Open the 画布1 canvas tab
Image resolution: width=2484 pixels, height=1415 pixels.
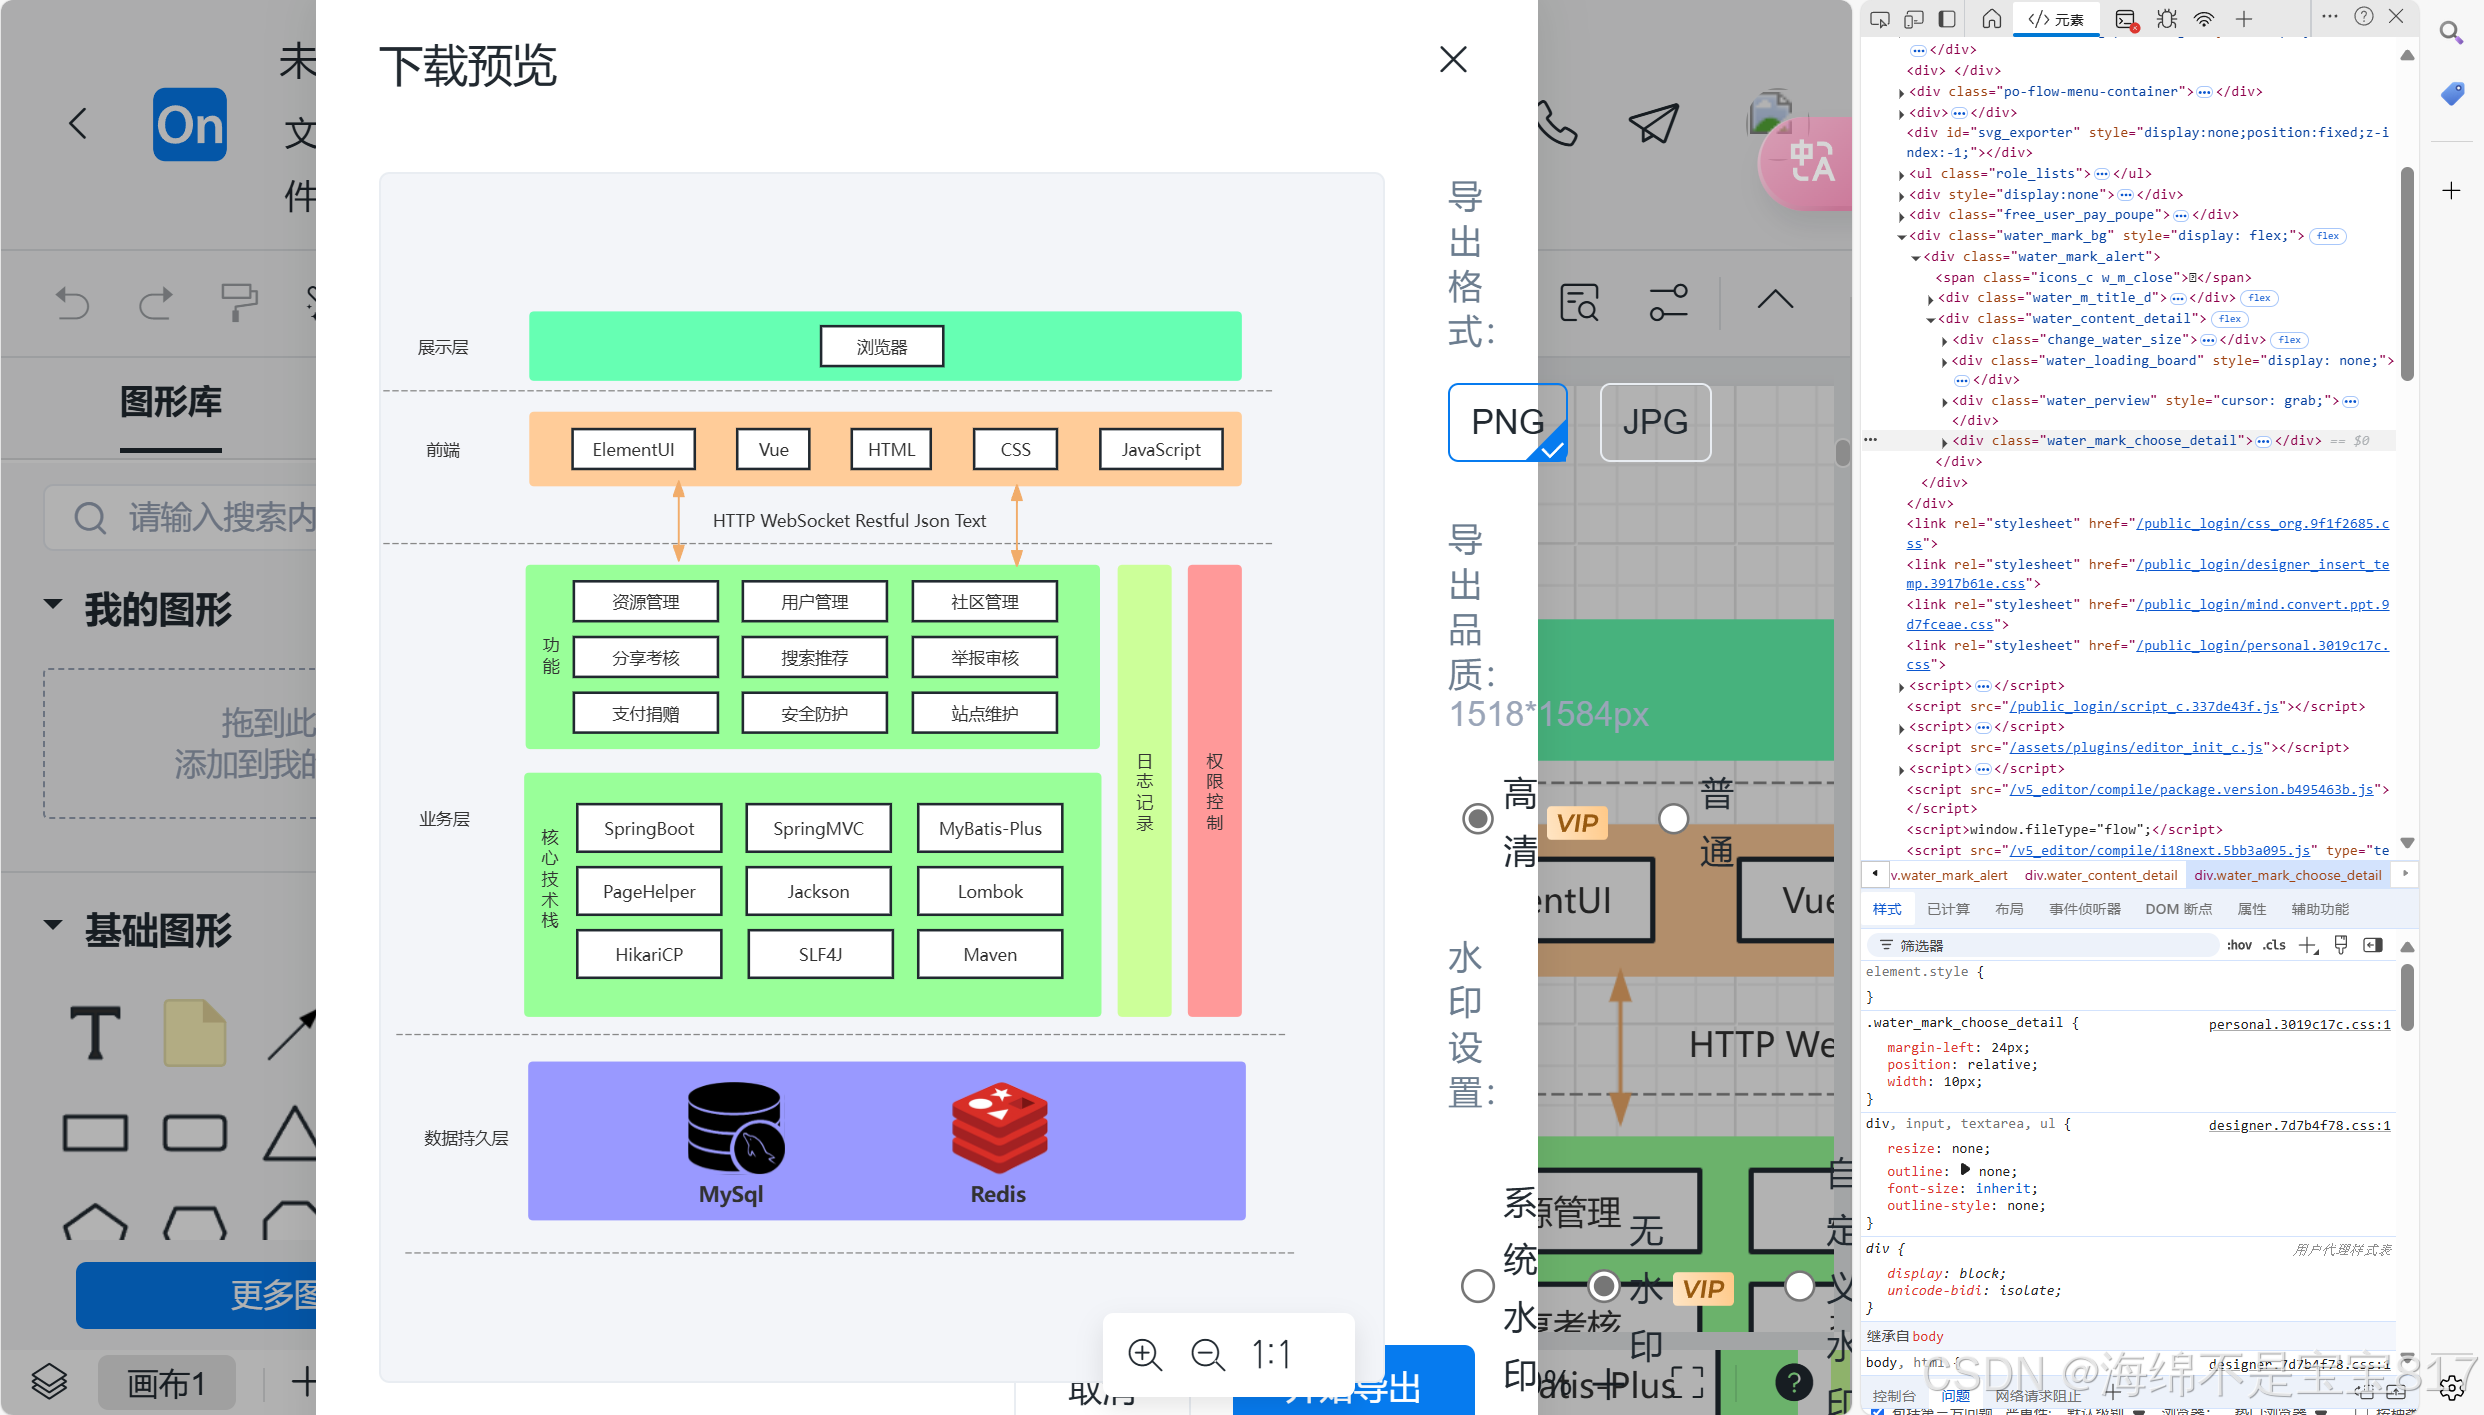click(166, 1384)
